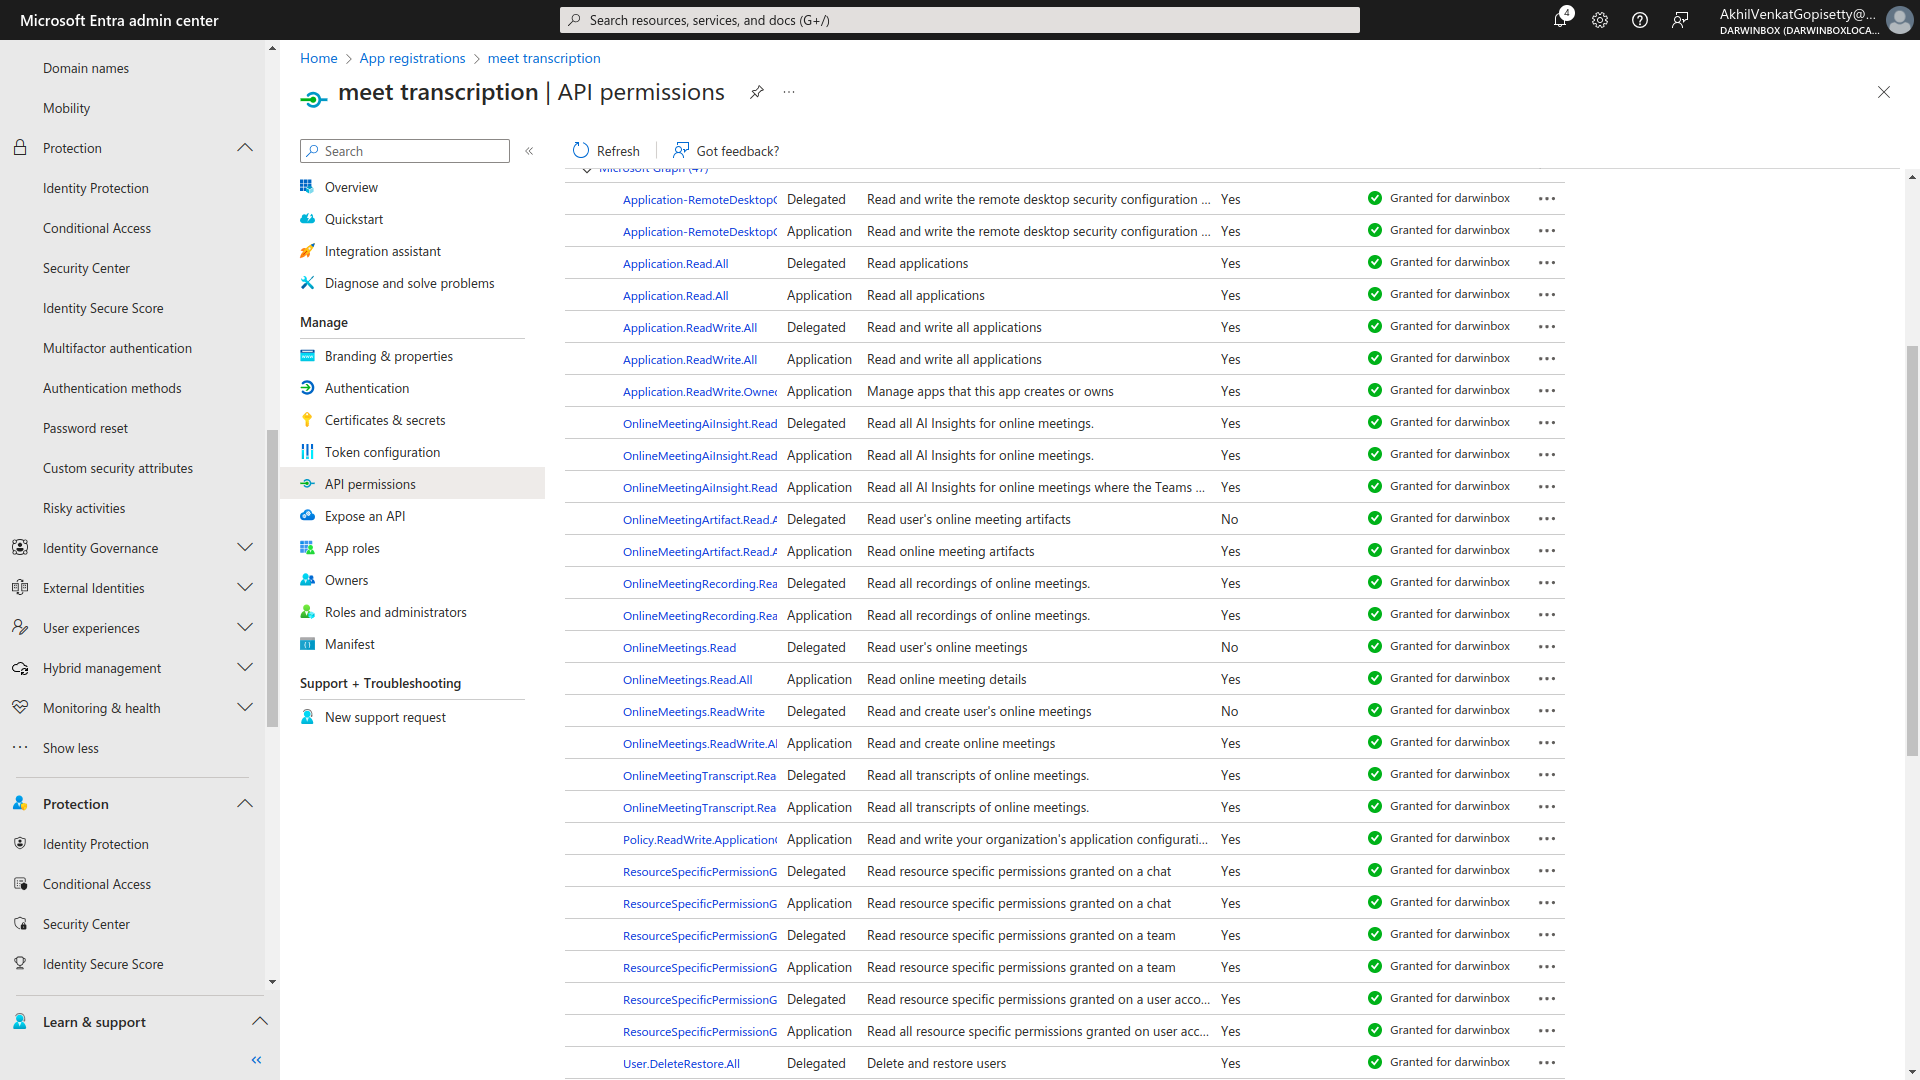The height and width of the screenshot is (1080, 1920).
Task: Open the notifications bell icon
Action: click(1560, 20)
